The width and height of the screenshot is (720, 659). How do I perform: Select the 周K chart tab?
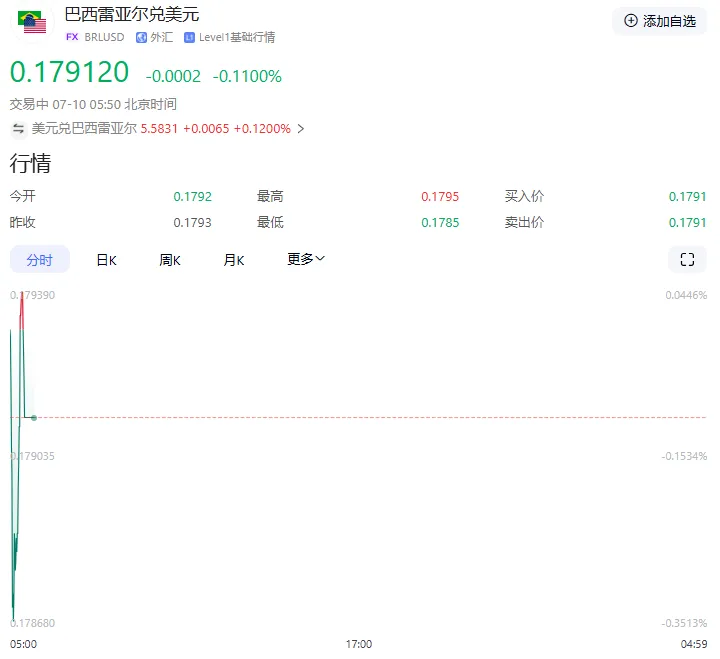(170, 260)
